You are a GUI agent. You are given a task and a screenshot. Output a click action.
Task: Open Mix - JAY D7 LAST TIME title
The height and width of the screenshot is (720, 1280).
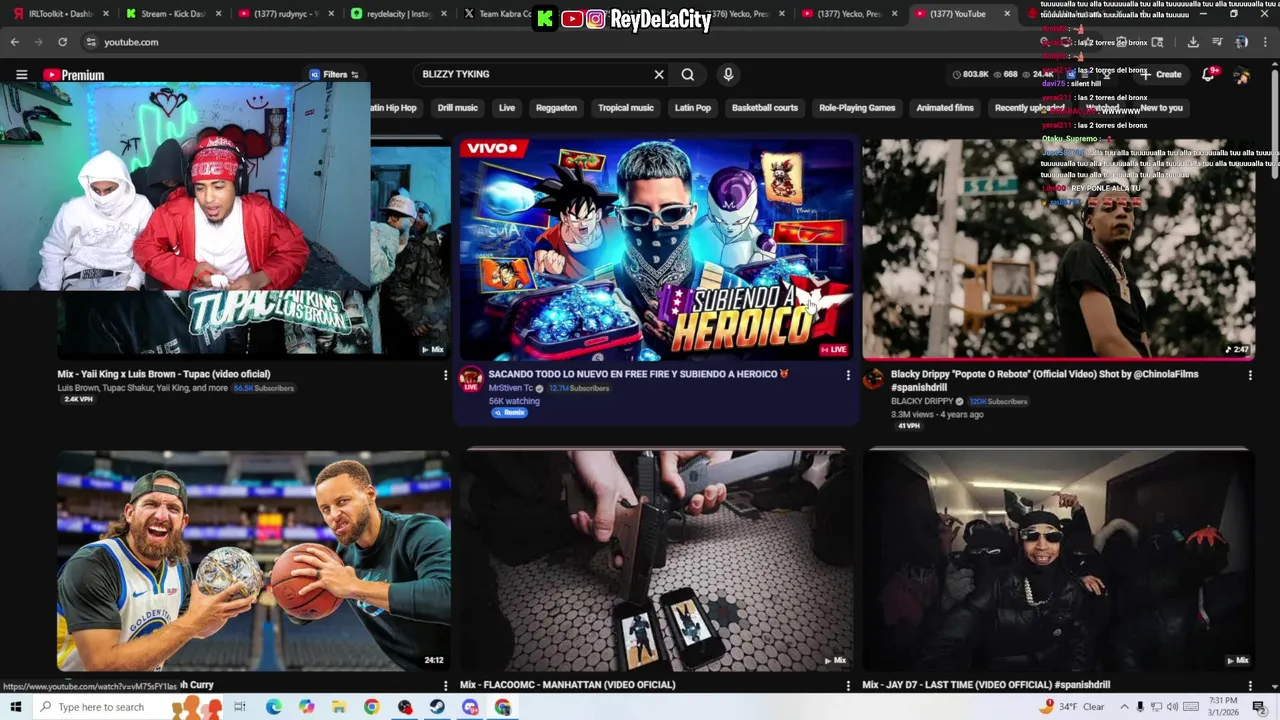(x=986, y=685)
